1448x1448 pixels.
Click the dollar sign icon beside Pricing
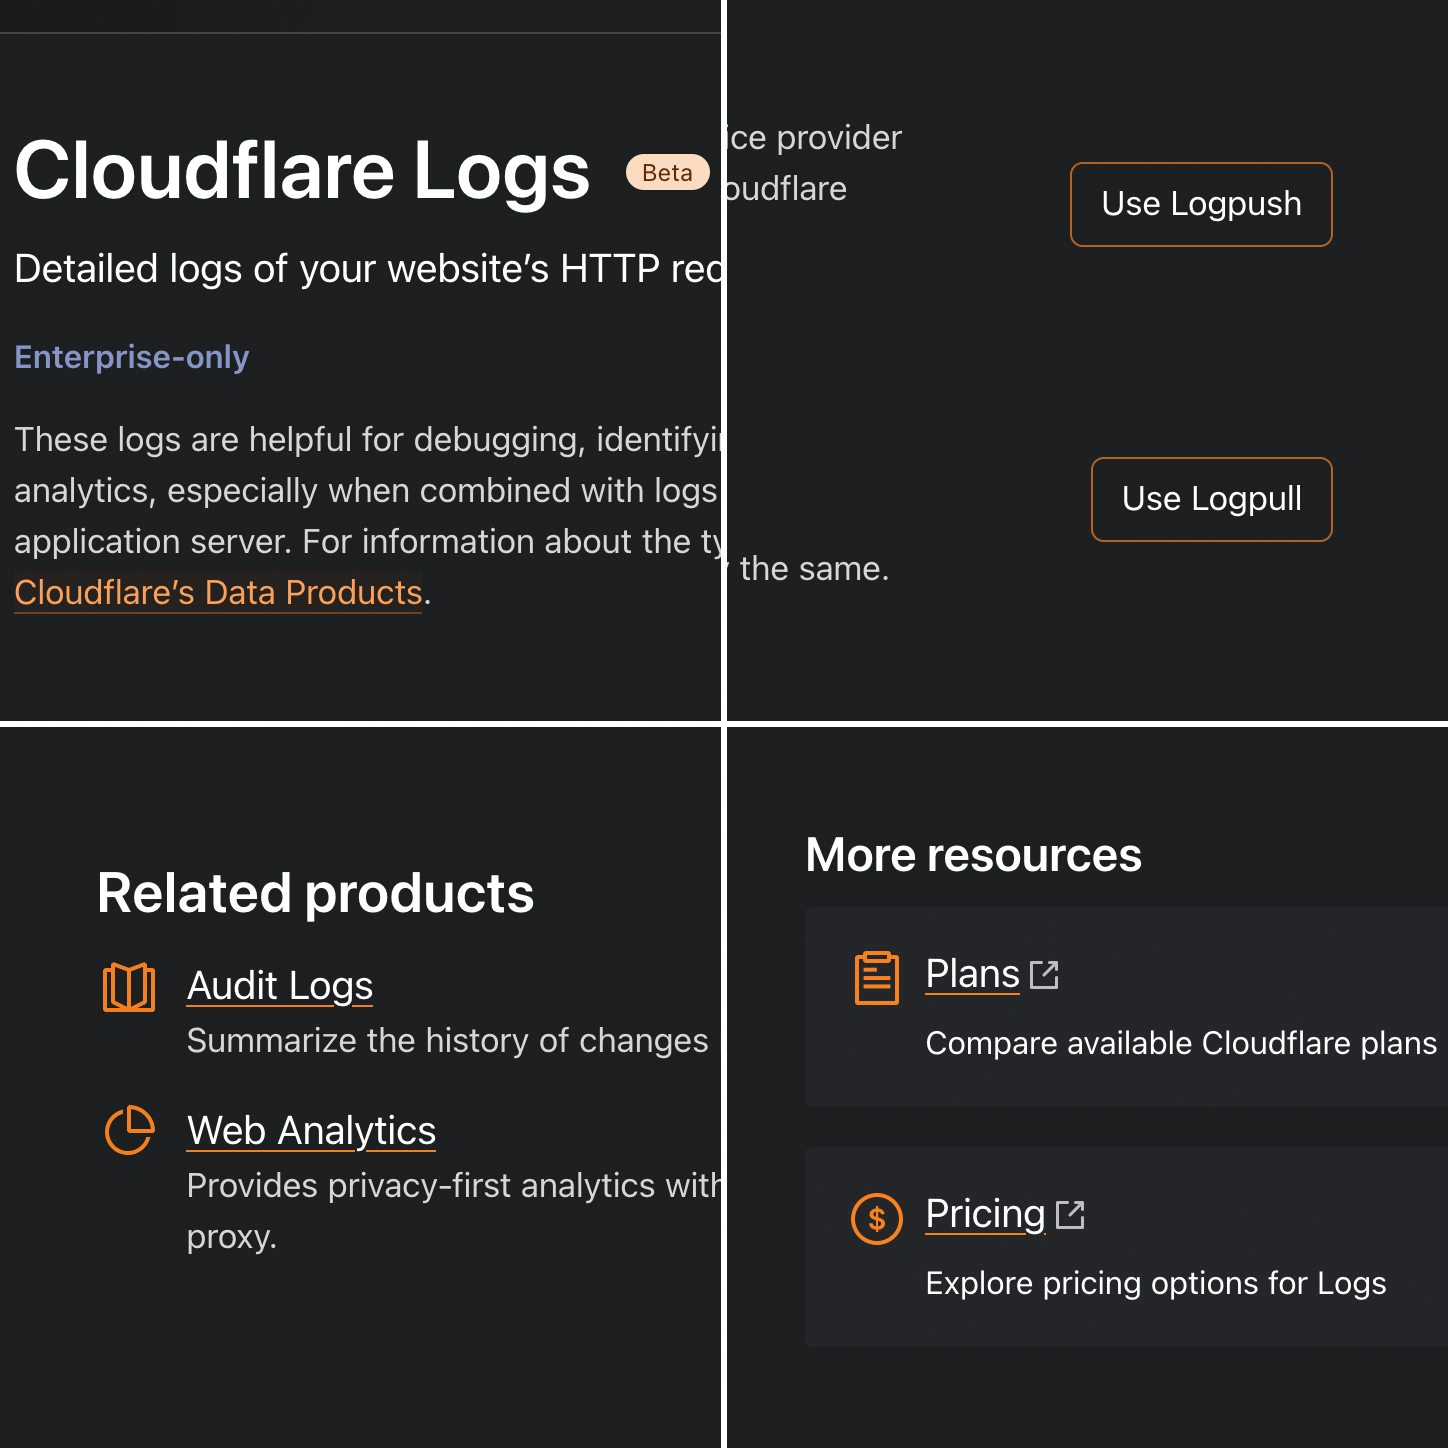877,1219
